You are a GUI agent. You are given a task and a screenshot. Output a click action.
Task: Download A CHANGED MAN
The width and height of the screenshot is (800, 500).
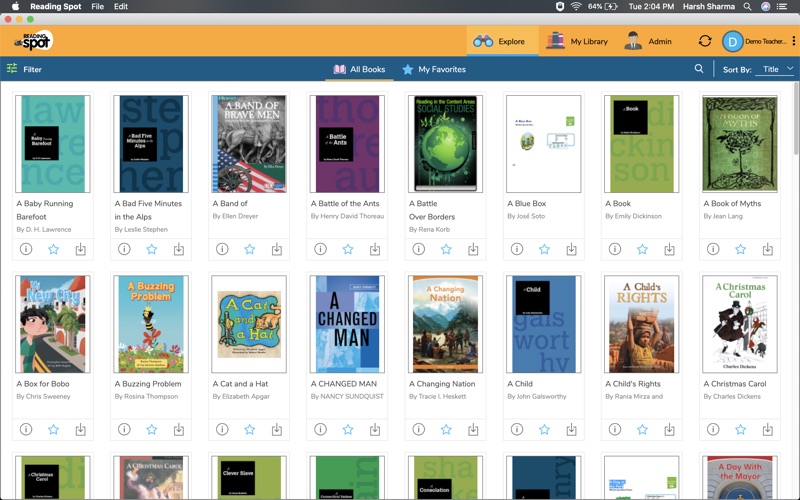375,429
